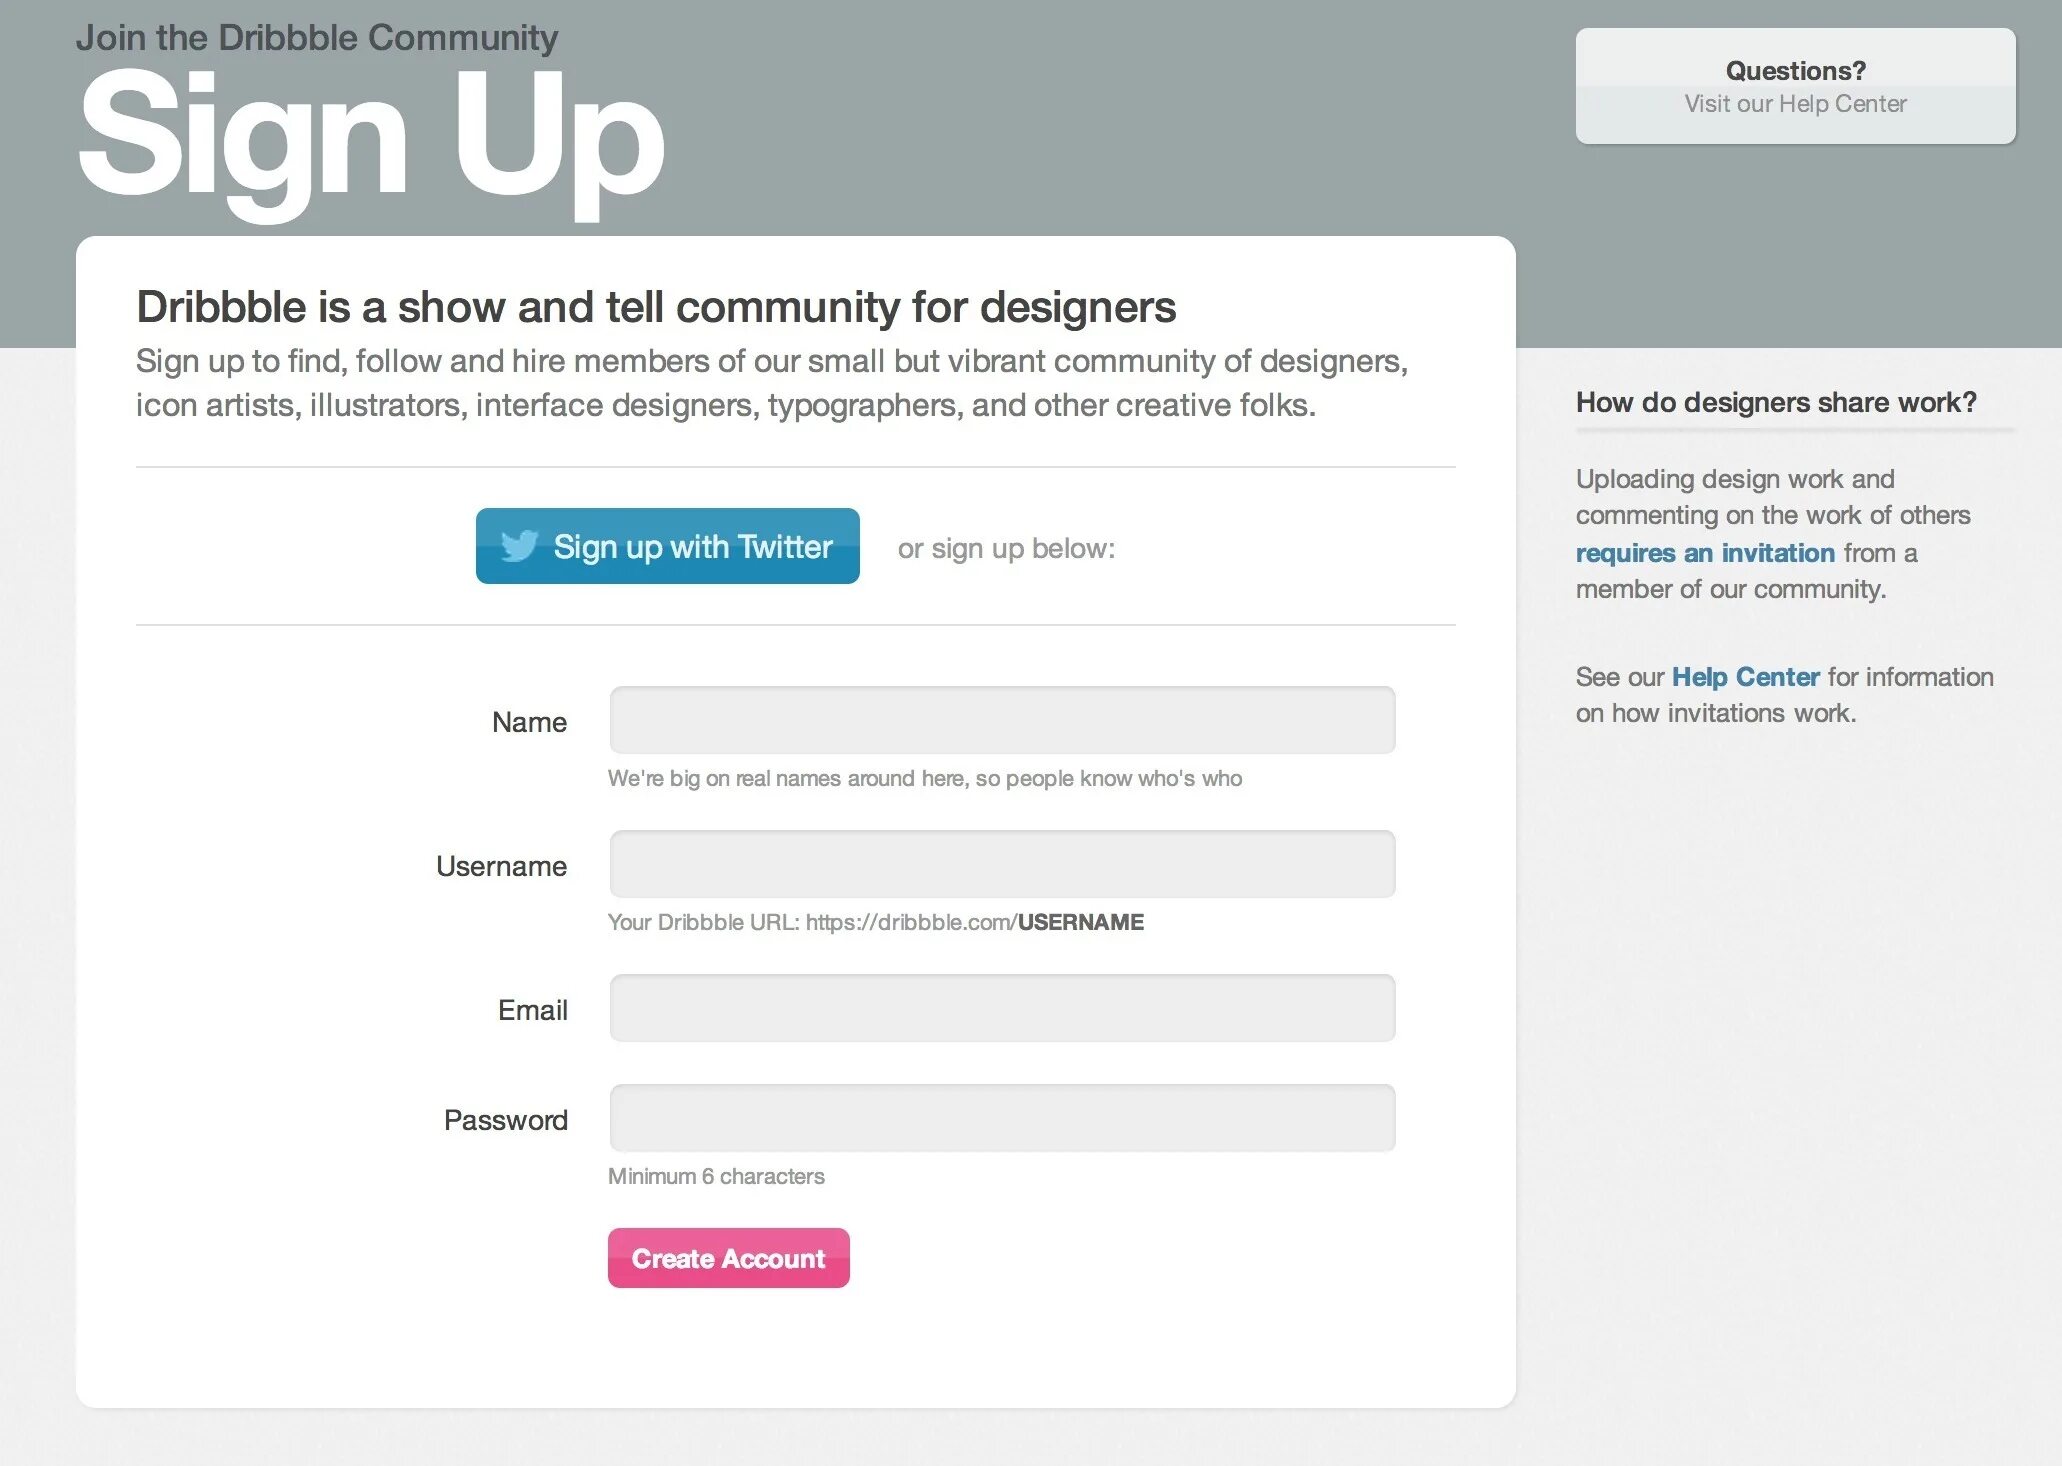Click the 'Username' field label
Screen dimensions: 2062x1466
(x=501, y=866)
